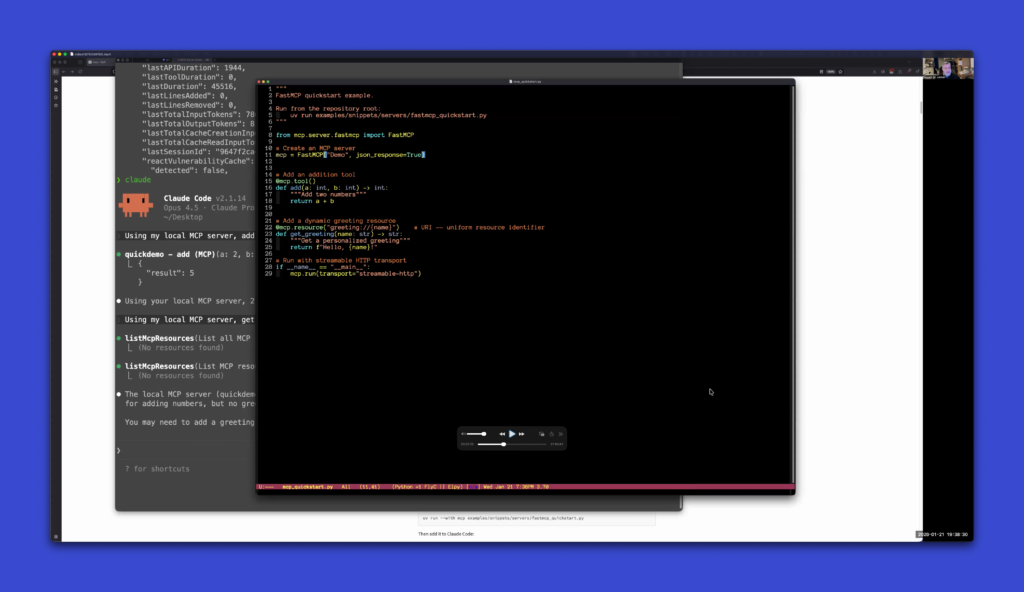1024x592 pixels.
Task: Click the share icon in player controls
Action: click(x=551, y=434)
